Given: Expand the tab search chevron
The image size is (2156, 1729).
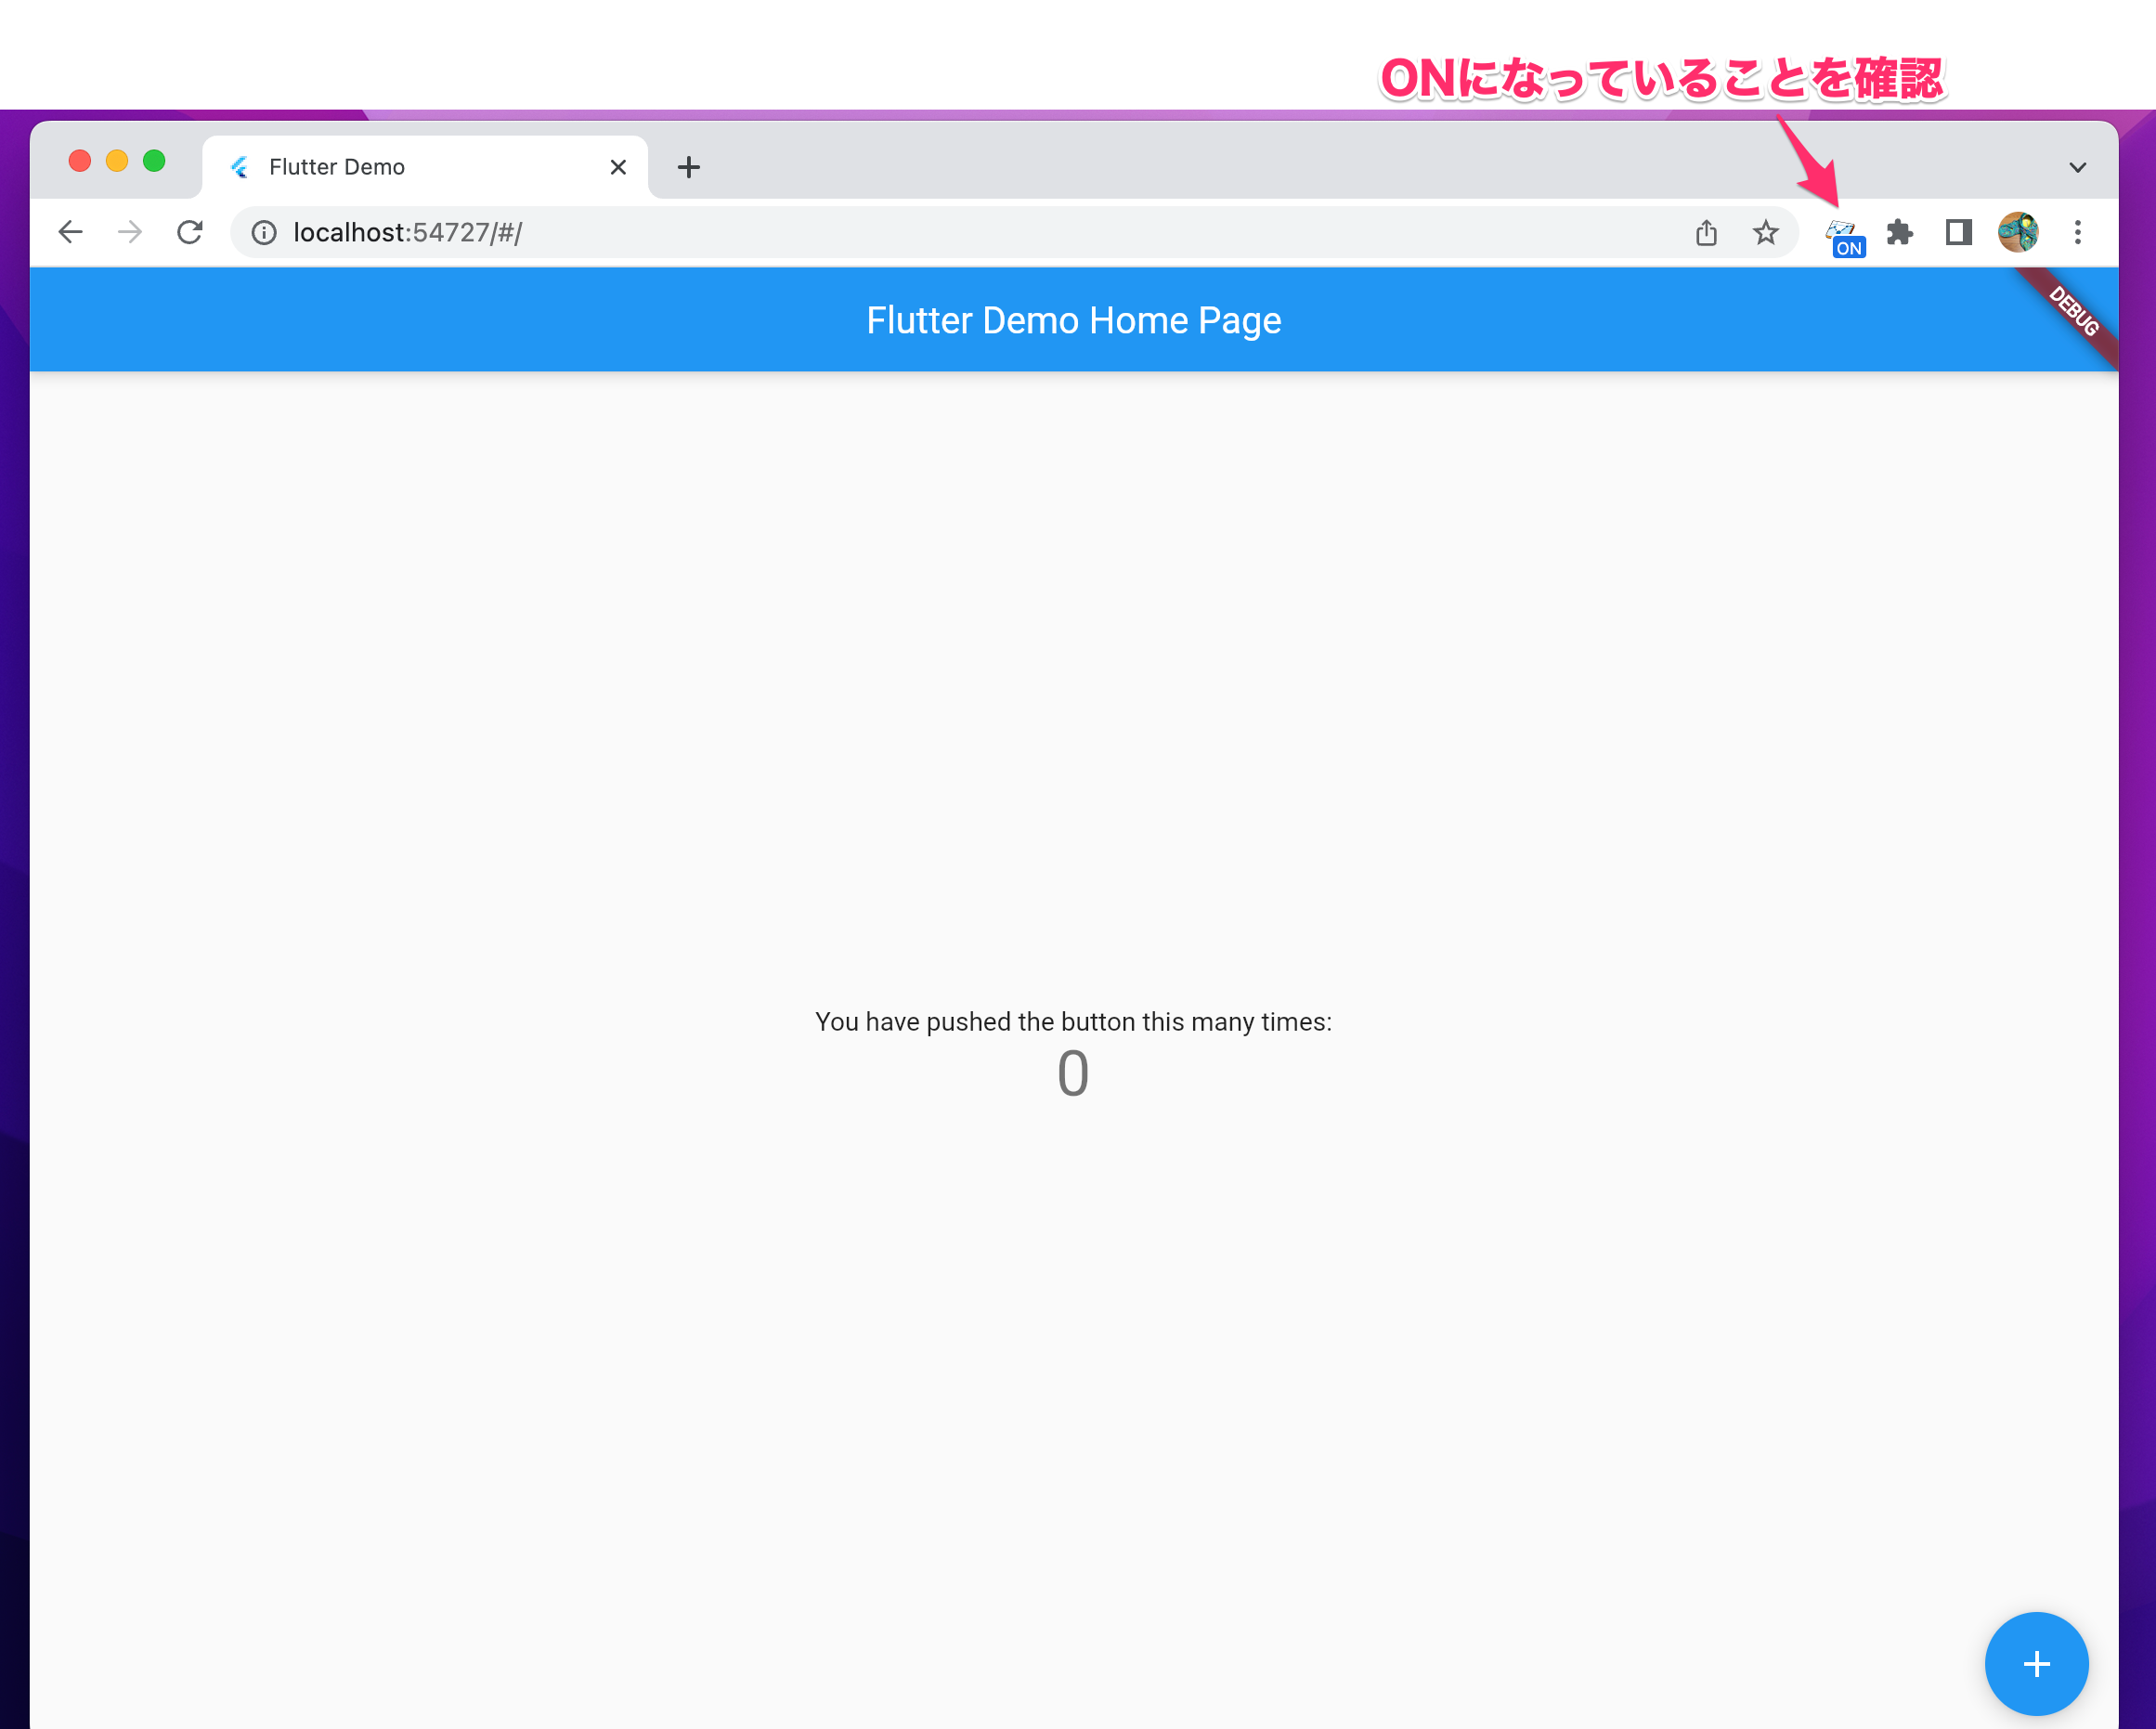Looking at the screenshot, I should click(x=2078, y=168).
